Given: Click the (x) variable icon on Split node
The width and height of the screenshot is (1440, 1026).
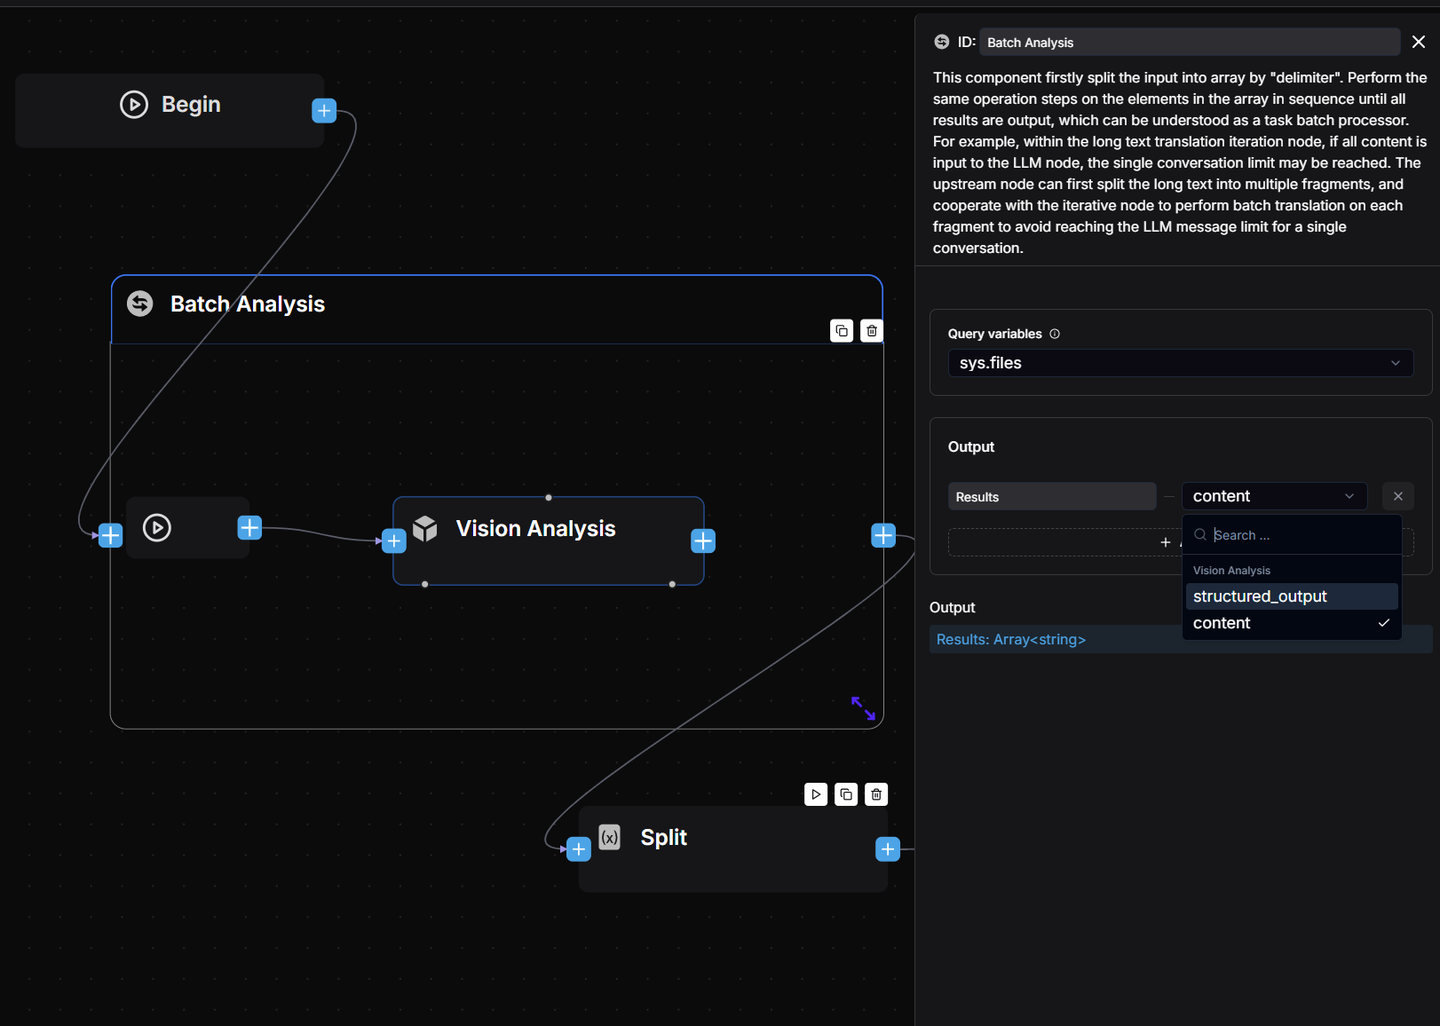Looking at the screenshot, I should [610, 837].
